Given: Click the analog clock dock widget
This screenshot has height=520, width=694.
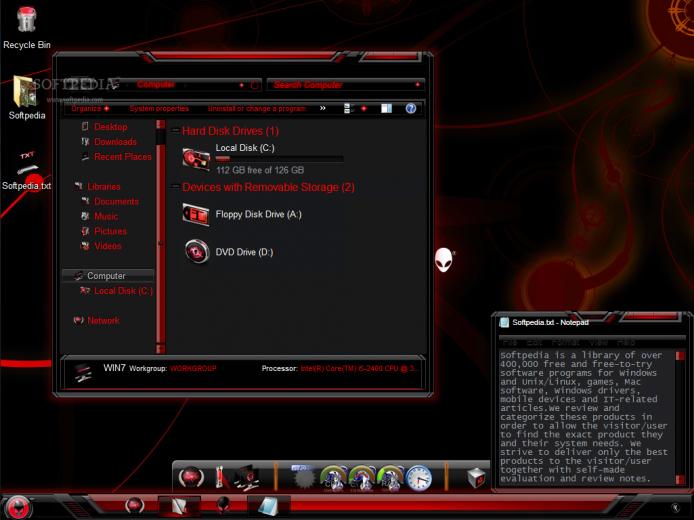Looking at the screenshot, I should 419,478.
